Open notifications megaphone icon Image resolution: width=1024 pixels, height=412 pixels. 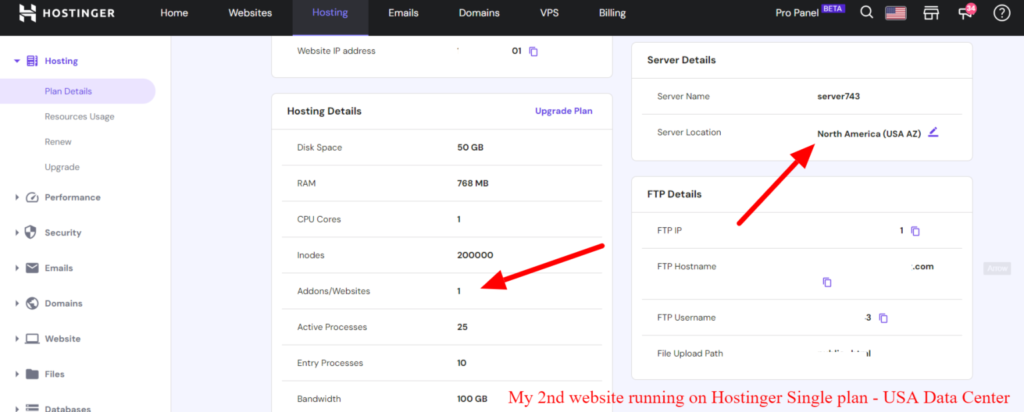click(x=965, y=12)
